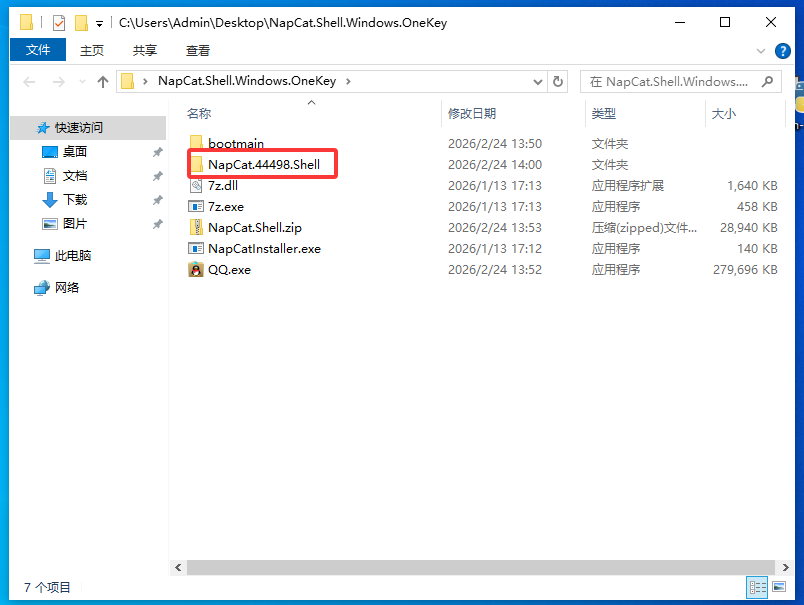Sort by Date modified (修改日期) column
Viewport: 804px width, 605px height.
point(472,113)
